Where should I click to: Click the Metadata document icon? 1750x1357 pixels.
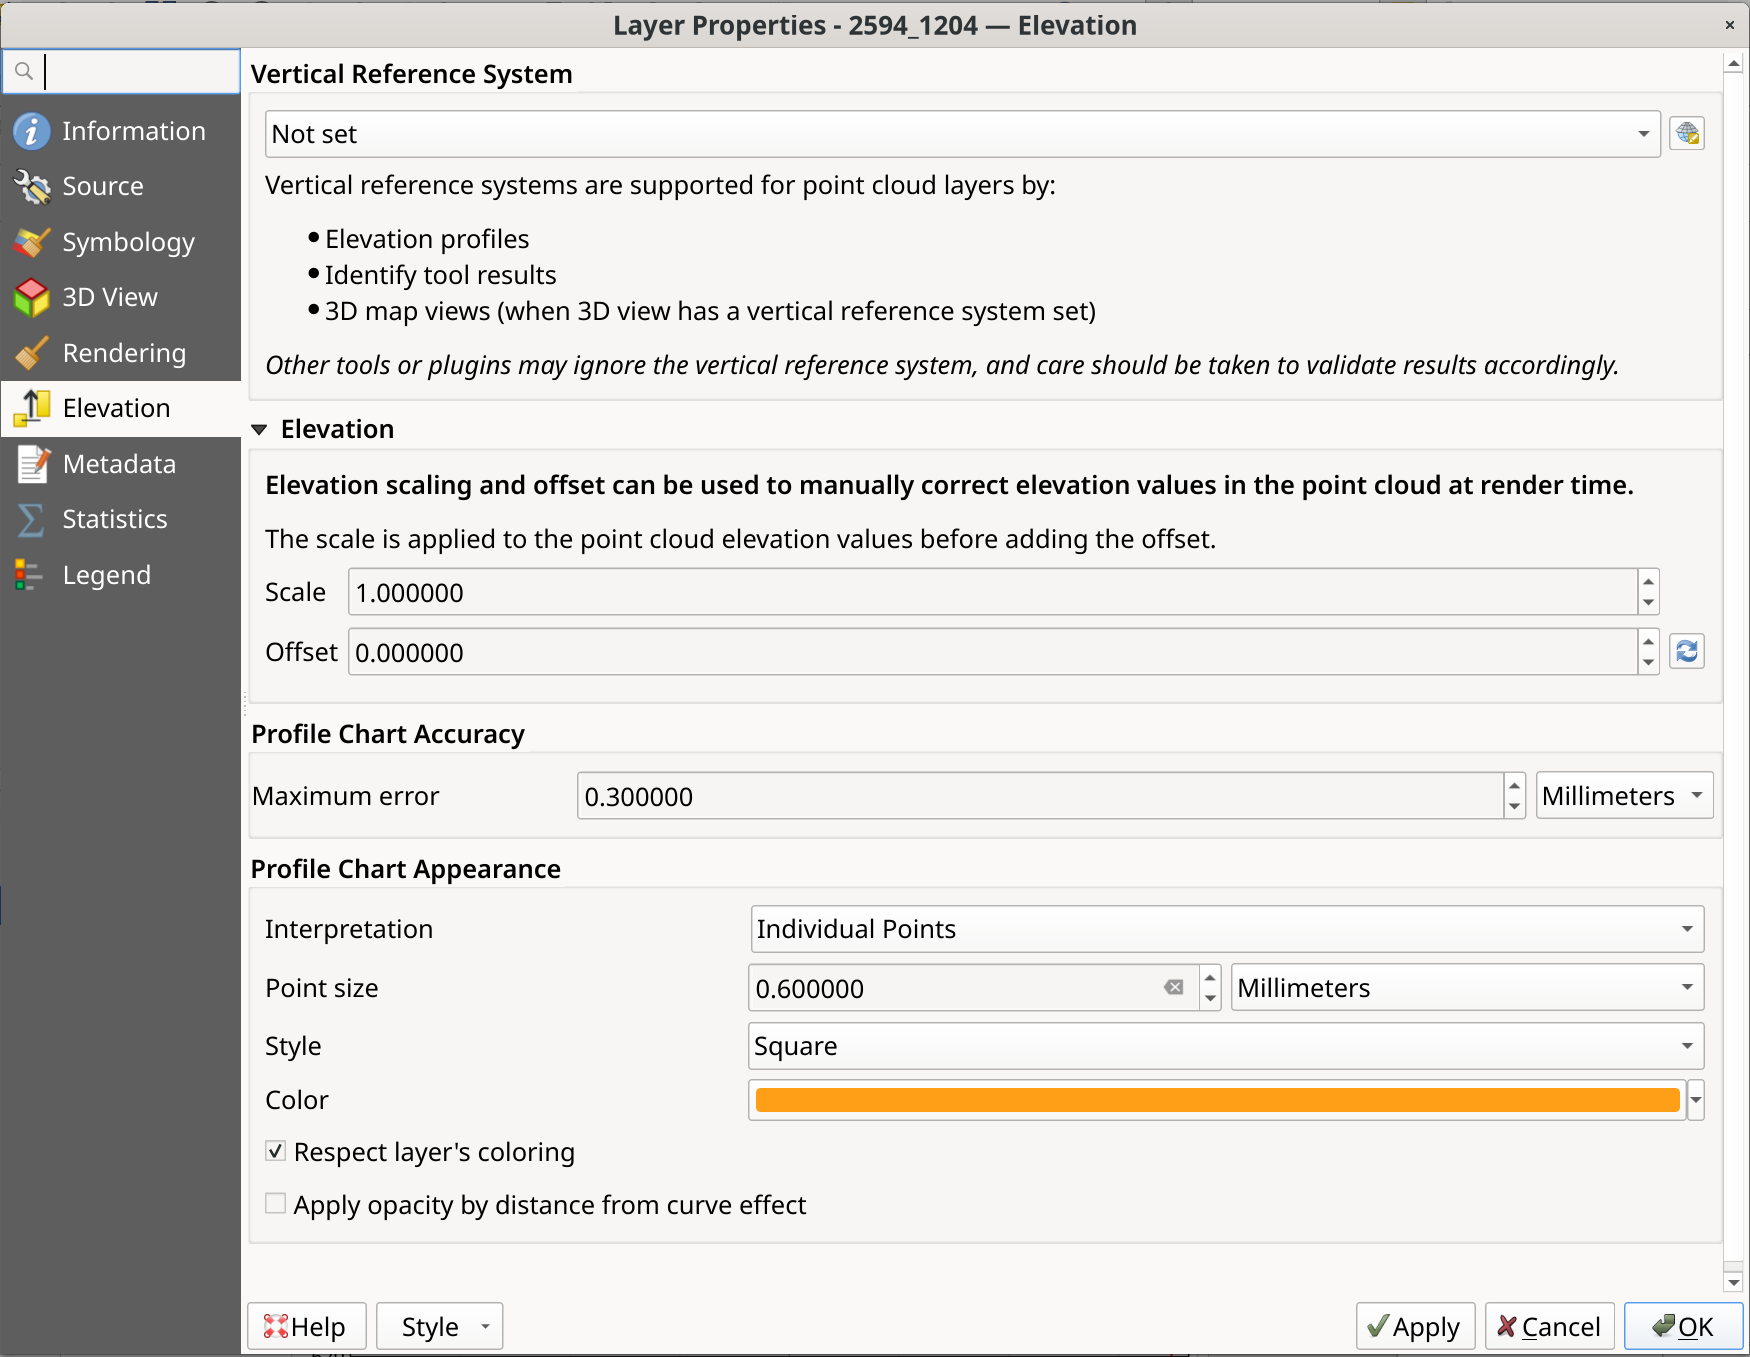click(31, 464)
